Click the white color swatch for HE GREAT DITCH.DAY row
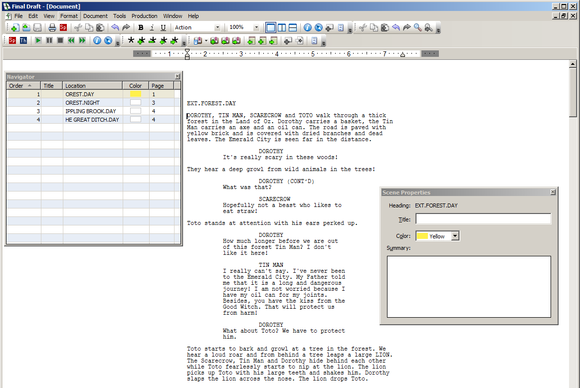The width and height of the screenshot is (580, 388). coord(135,119)
